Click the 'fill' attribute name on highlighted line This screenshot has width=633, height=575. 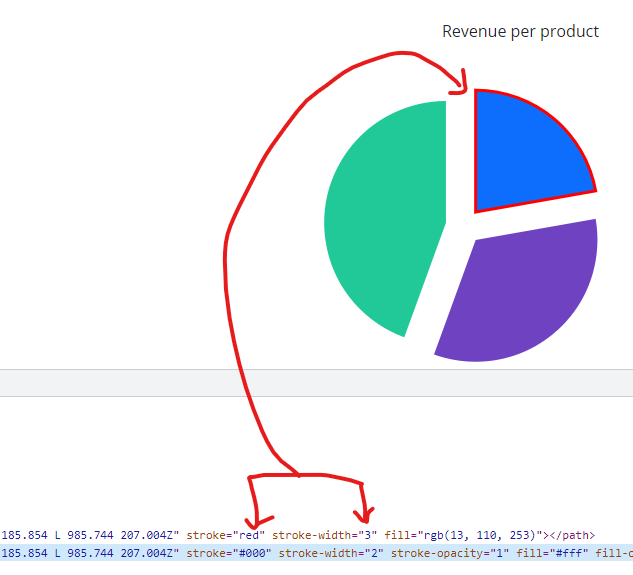click(x=528, y=553)
